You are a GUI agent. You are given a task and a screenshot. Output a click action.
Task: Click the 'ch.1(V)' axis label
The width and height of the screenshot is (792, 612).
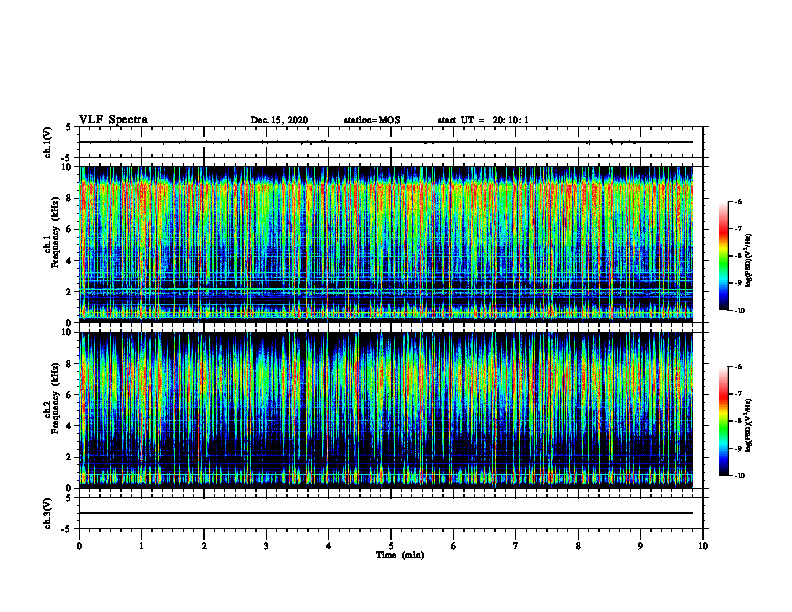tap(47, 142)
